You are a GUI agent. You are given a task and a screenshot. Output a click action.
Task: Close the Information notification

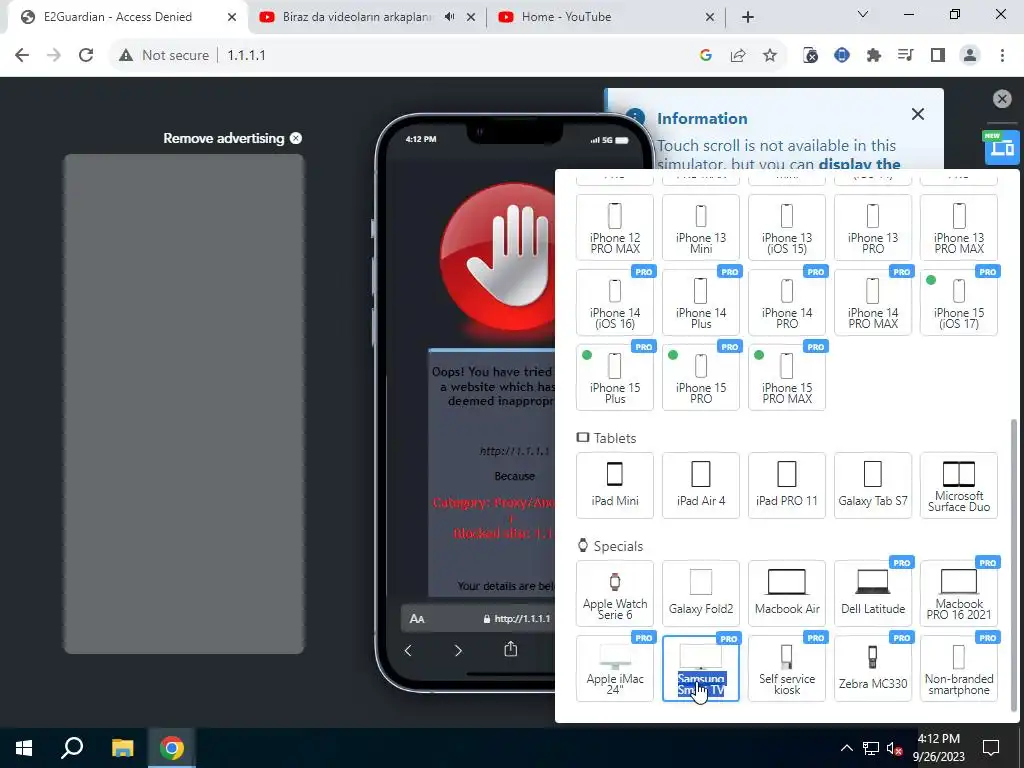tap(918, 114)
